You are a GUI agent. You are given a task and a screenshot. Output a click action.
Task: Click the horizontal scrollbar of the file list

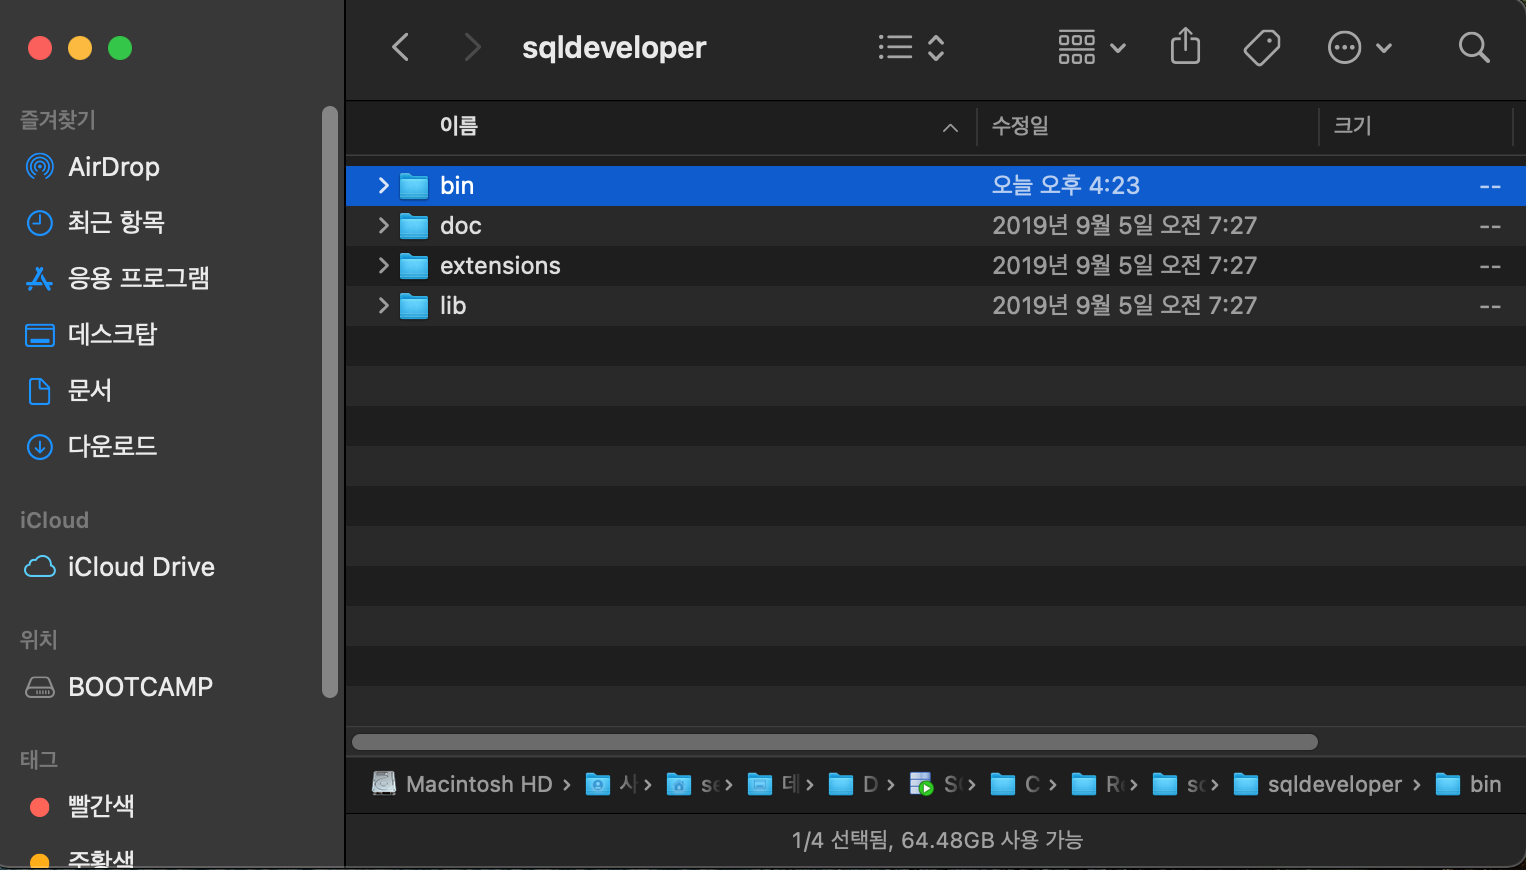[x=835, y=742]
